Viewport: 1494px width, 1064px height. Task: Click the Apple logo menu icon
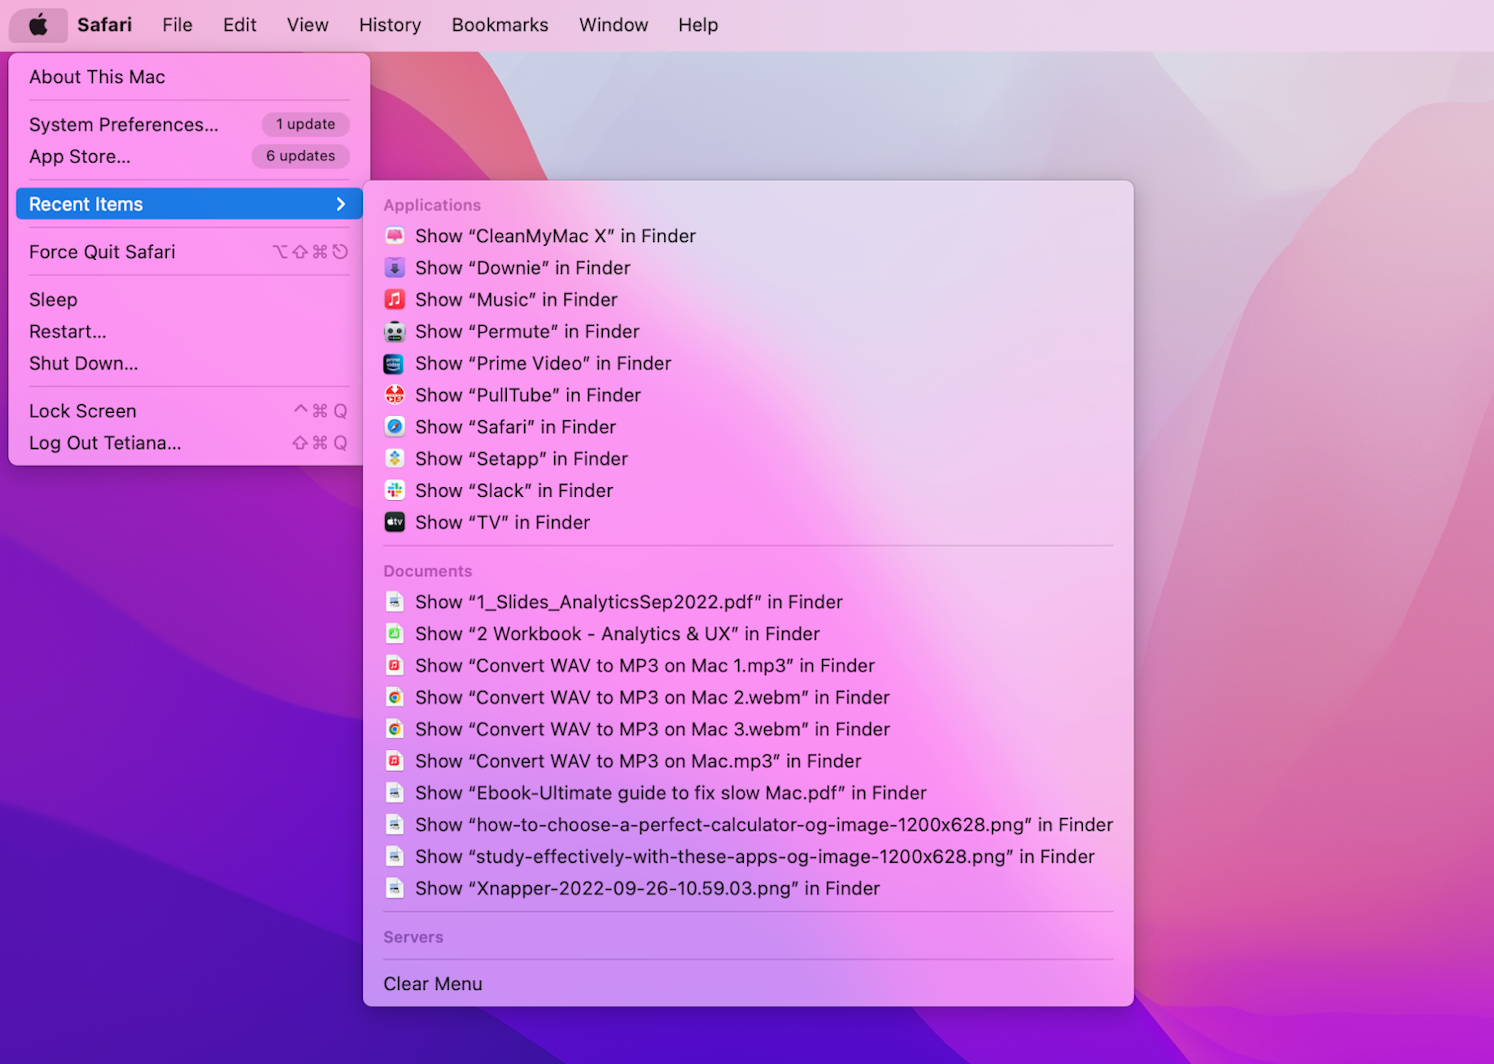pos(38,25)
